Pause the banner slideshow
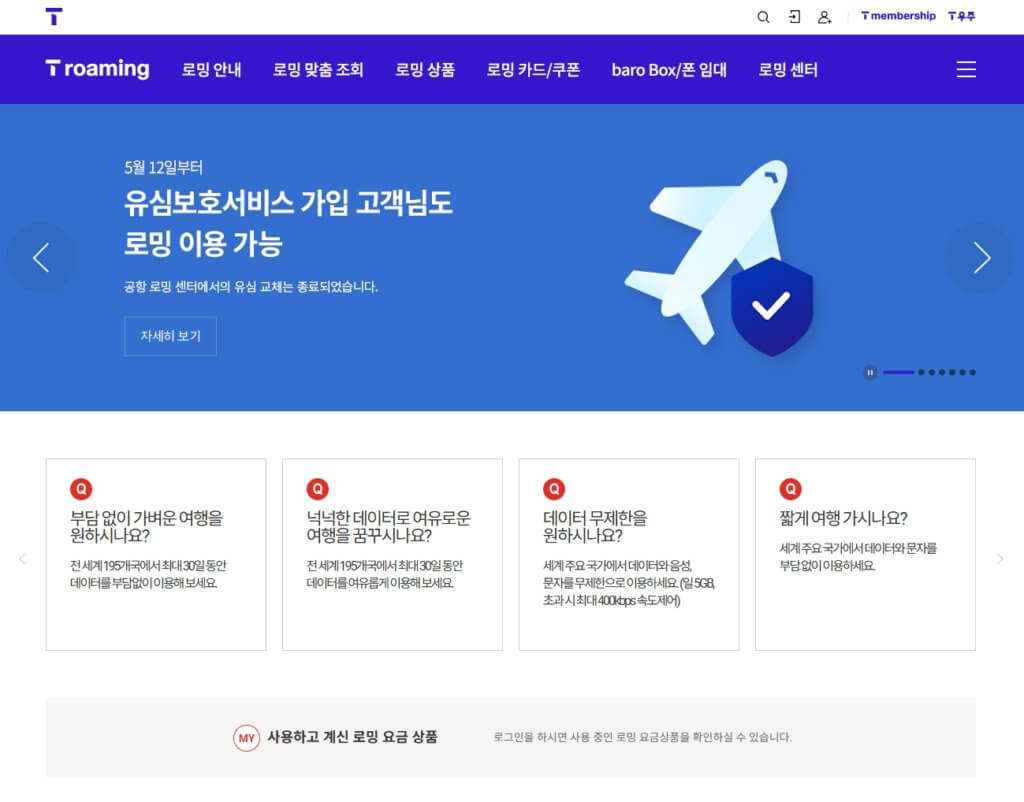 pos(870,372)
